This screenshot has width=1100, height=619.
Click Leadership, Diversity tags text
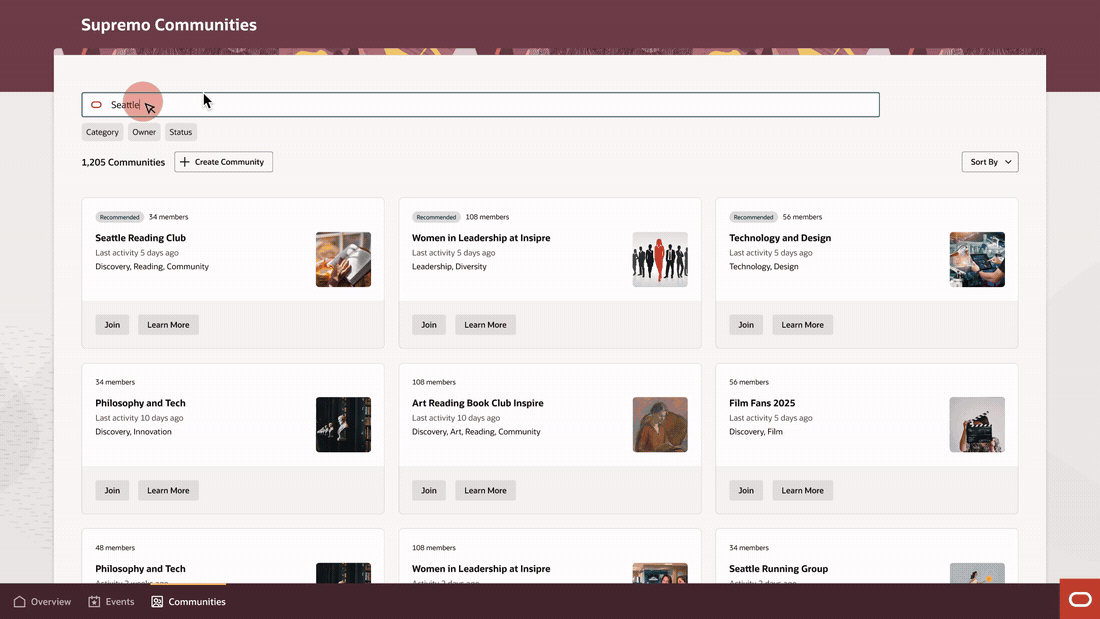point(449,267)
